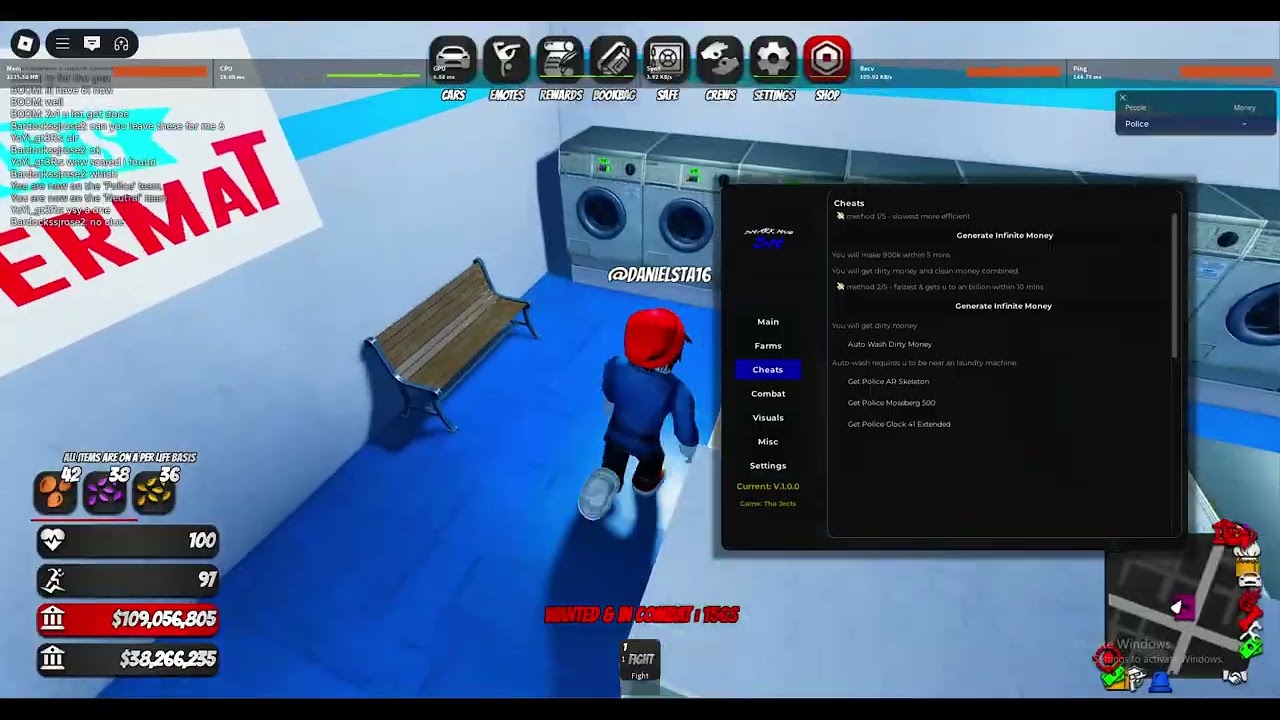This screenshot has width=1280, height=720.
Task: Click the red bank icon for $109,056,805
Action: (53, 619)
